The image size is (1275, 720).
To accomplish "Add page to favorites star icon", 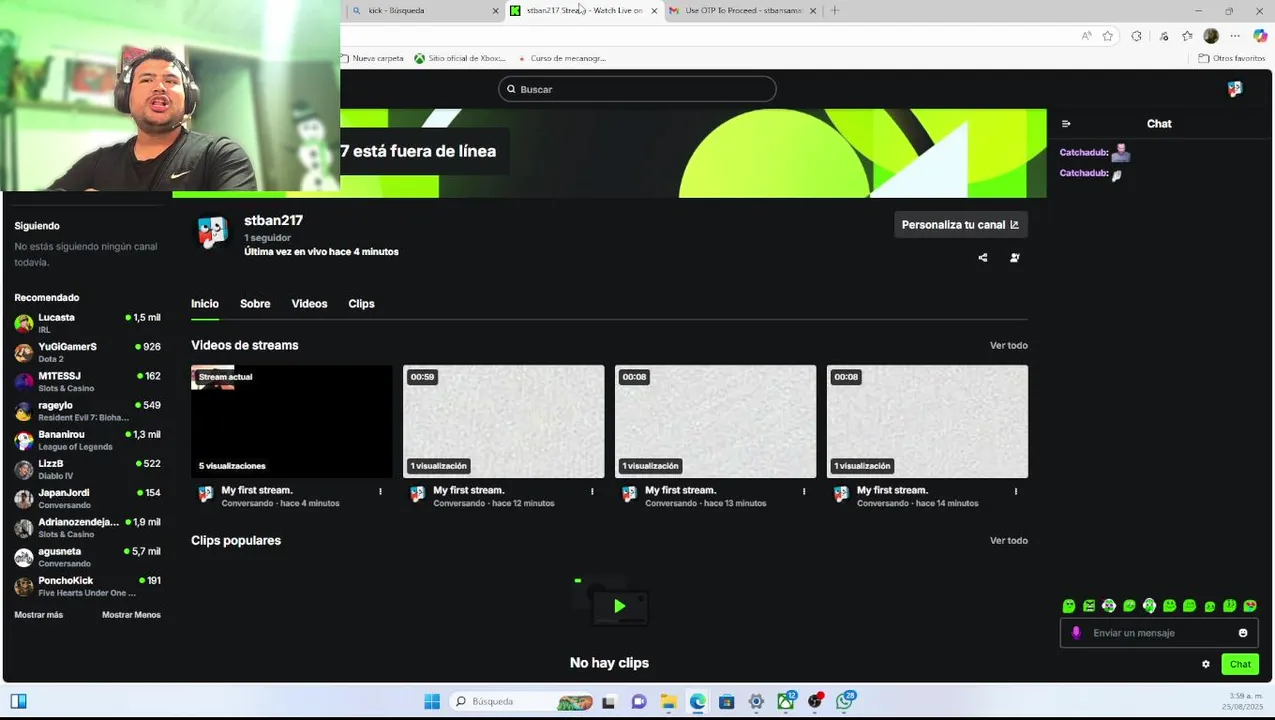I will pos(1108,36).
